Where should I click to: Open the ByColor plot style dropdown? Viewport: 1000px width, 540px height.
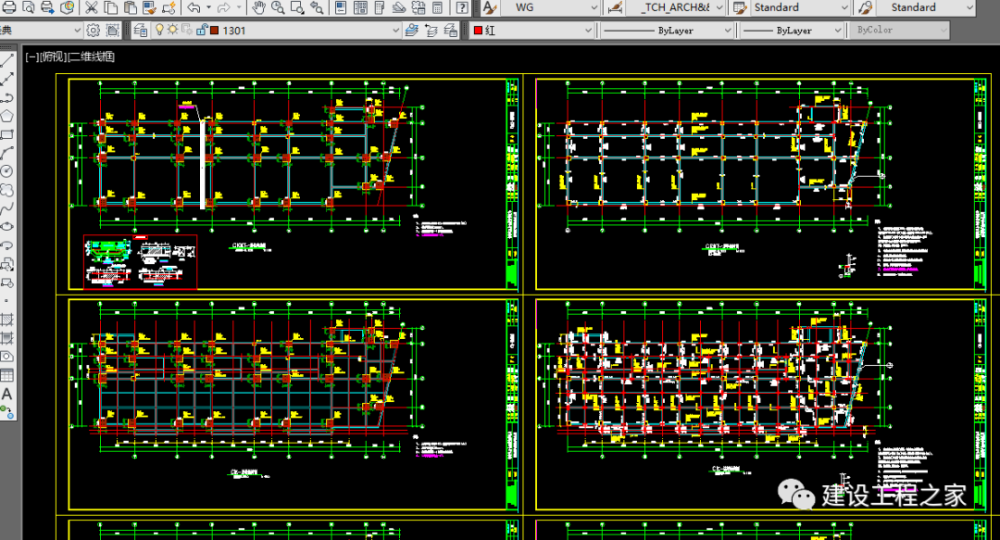click(x=899, y=30)
